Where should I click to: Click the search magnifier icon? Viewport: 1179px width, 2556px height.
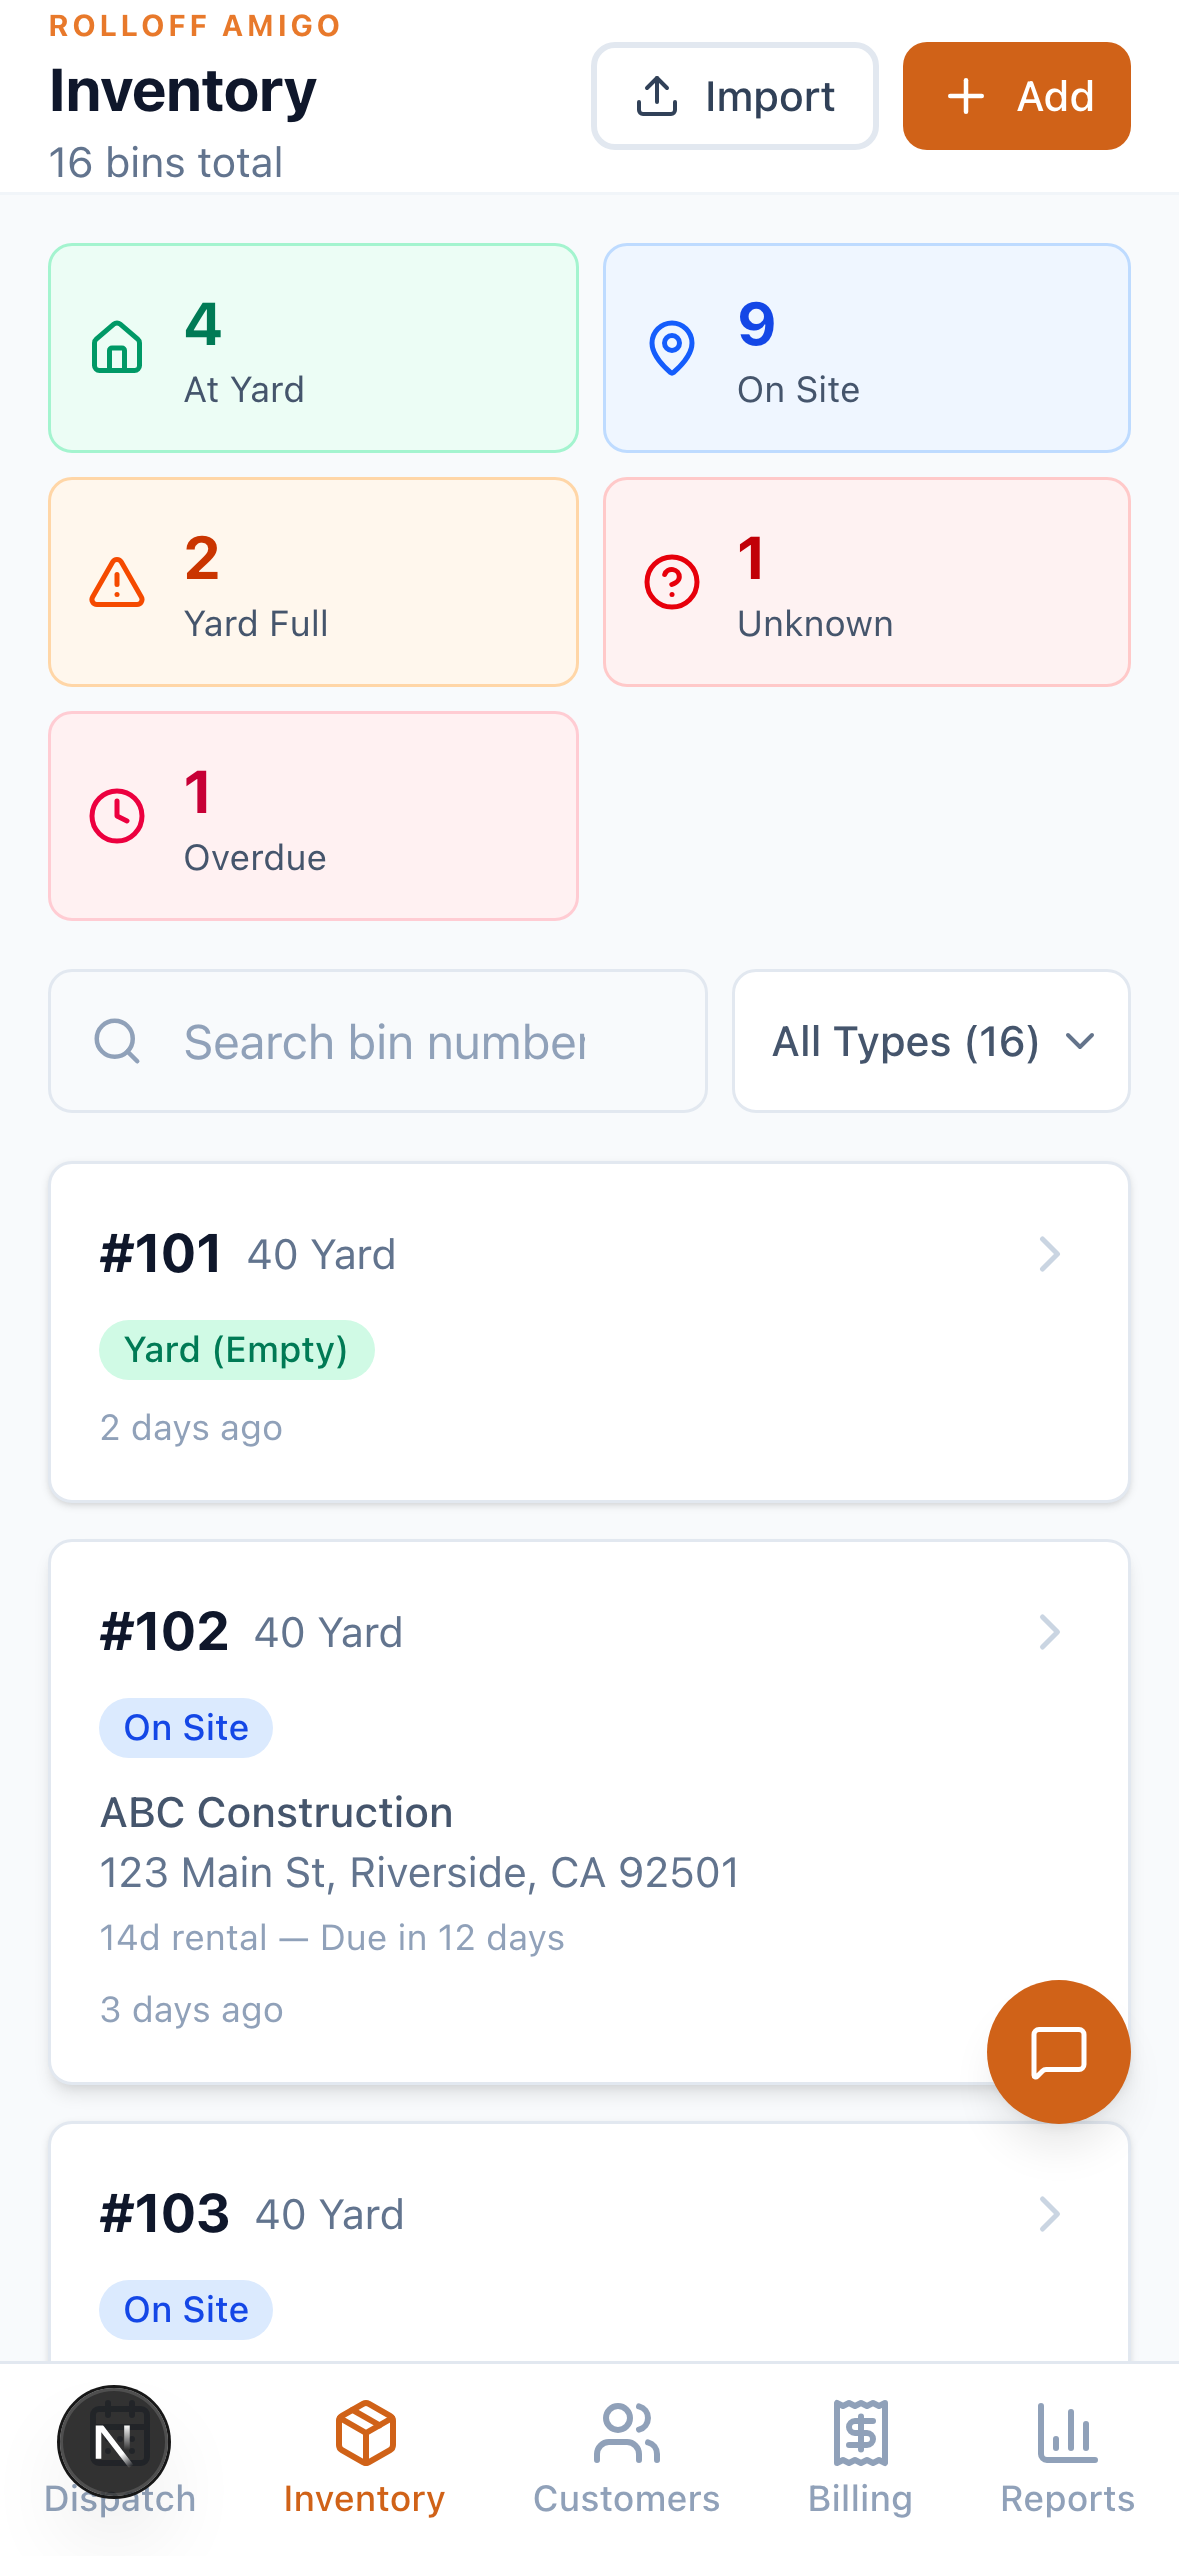(x=117, y=1041)
